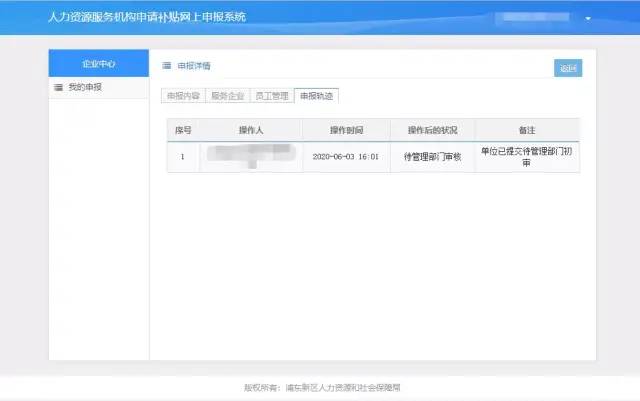Click the list icon beside 我的申报
Image resolution: width=640 pixels, height=401 pixels.
58,88
